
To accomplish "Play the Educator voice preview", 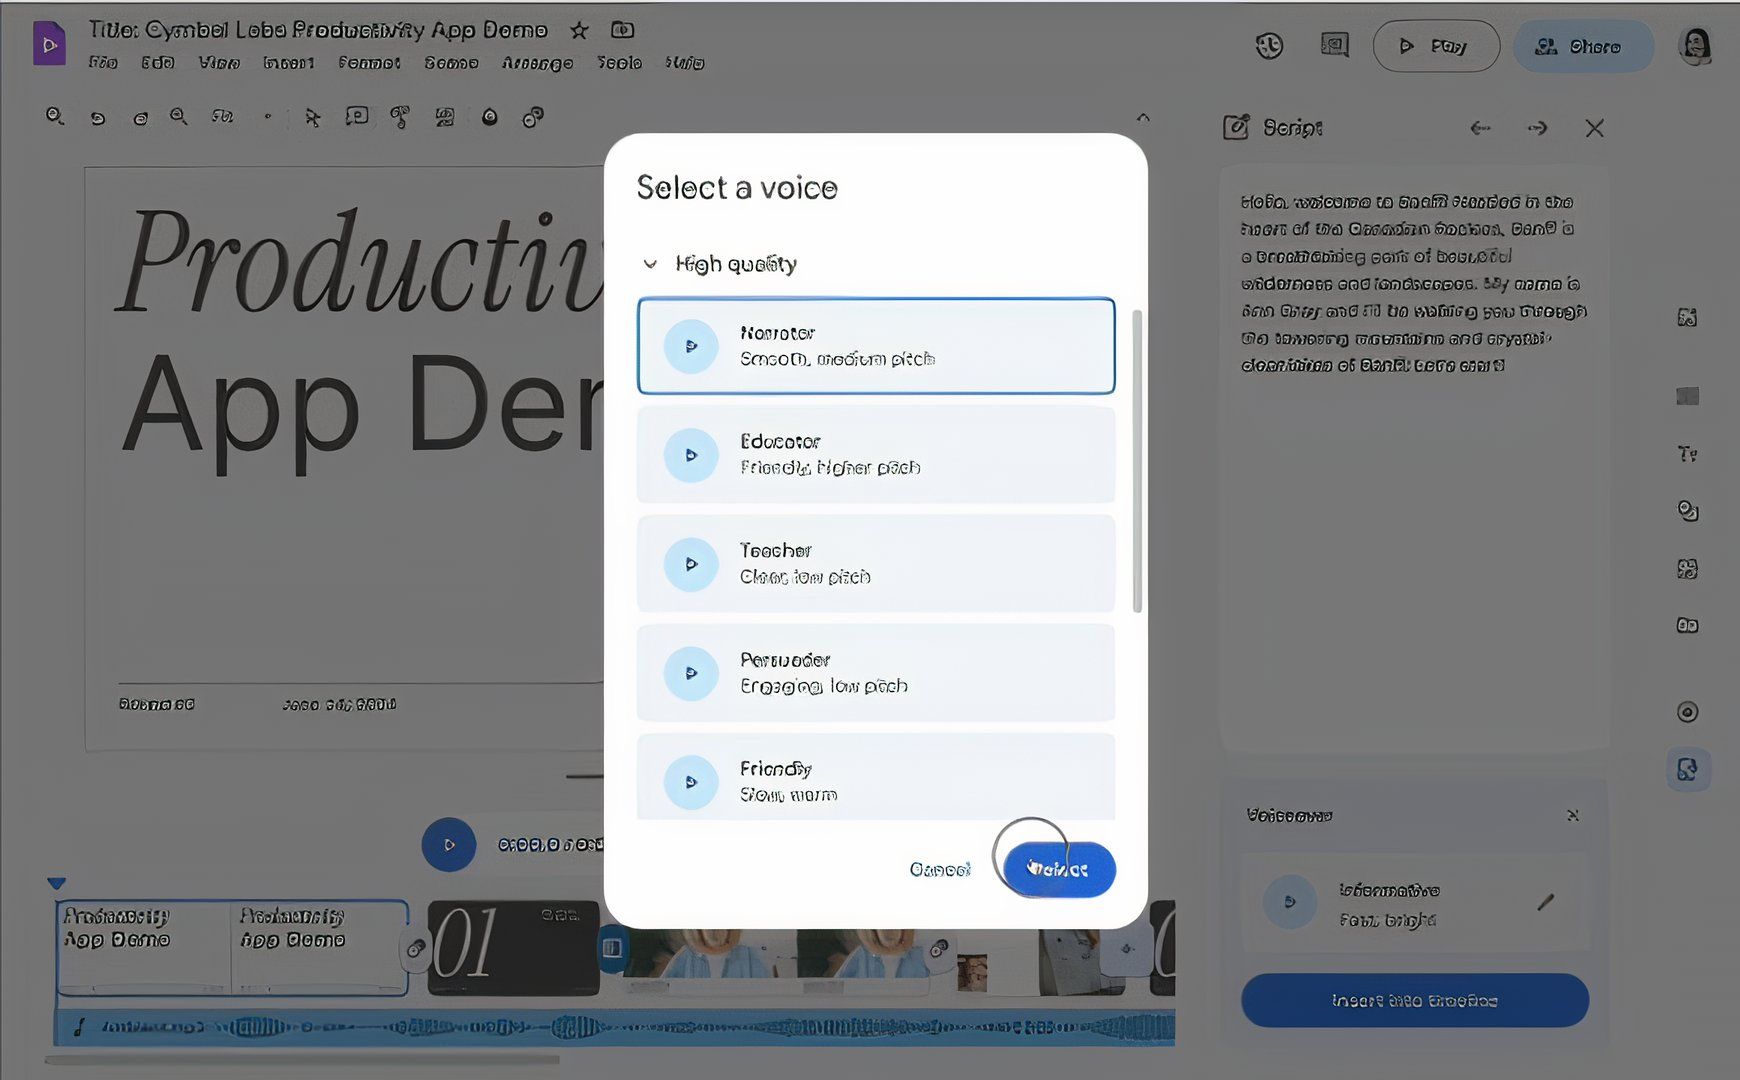I will (690, 455).
